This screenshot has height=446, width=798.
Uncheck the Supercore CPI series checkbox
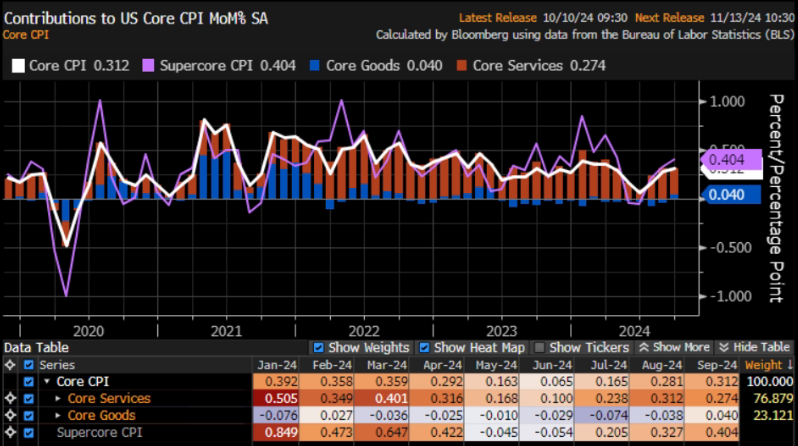[27, 432]
